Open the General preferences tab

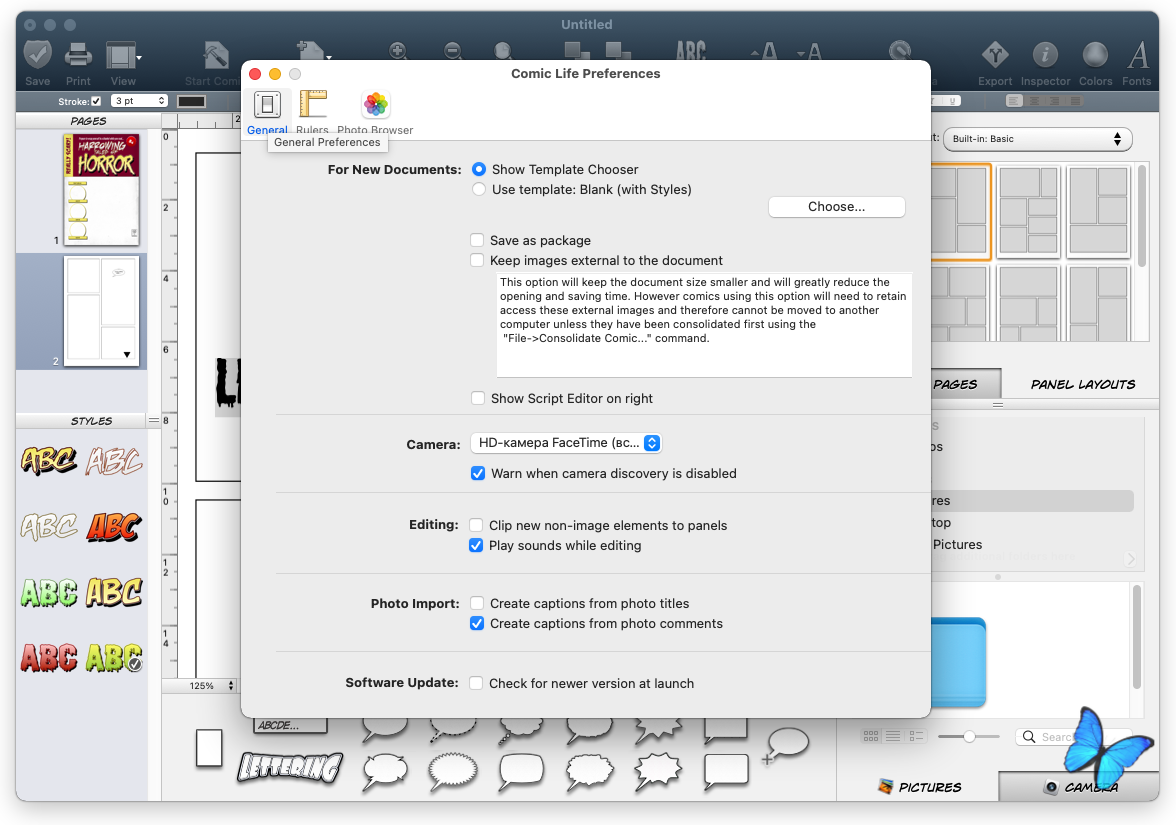(x=267, y=112)
